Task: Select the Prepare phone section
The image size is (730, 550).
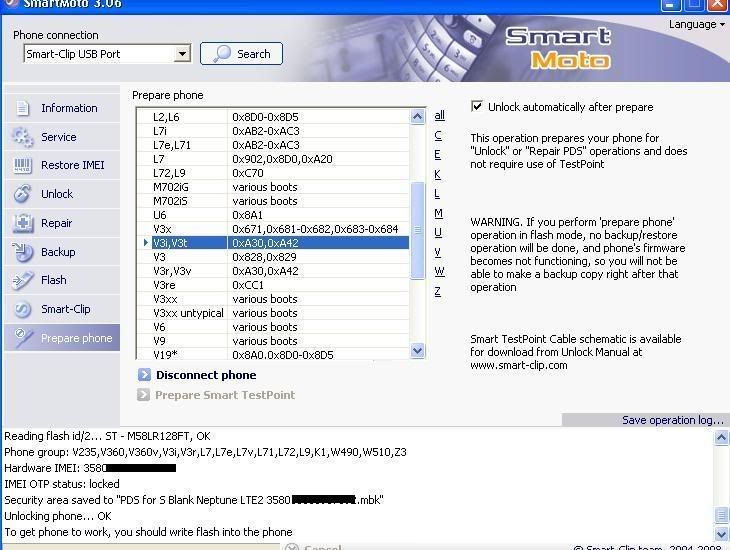Action: (62, 338)
